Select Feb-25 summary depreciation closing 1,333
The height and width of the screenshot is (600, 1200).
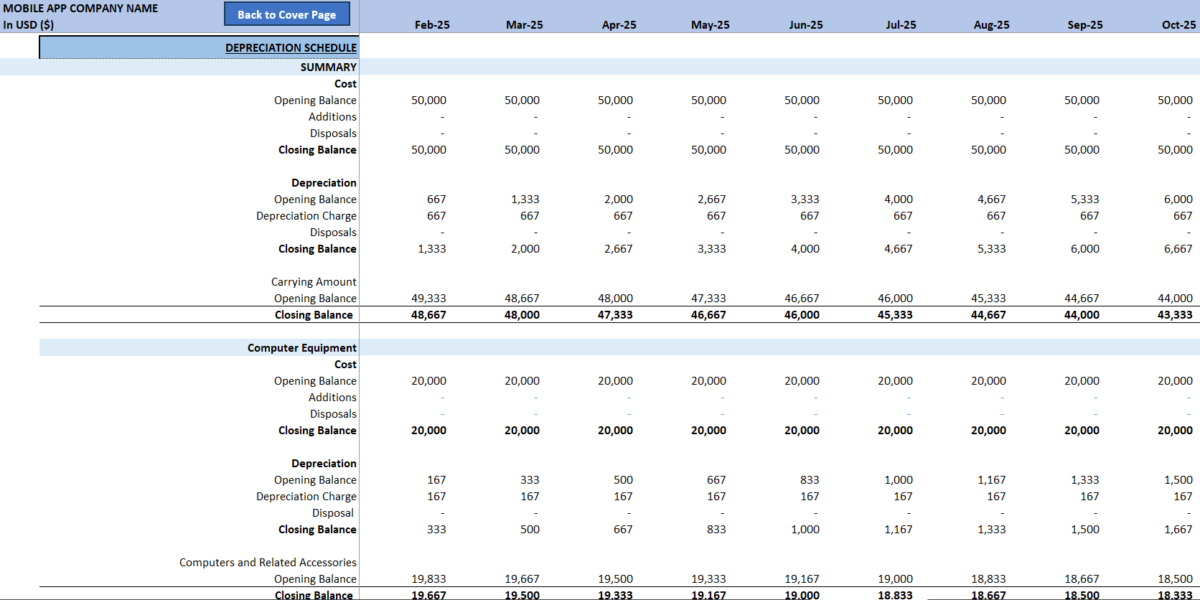point(430,249)
